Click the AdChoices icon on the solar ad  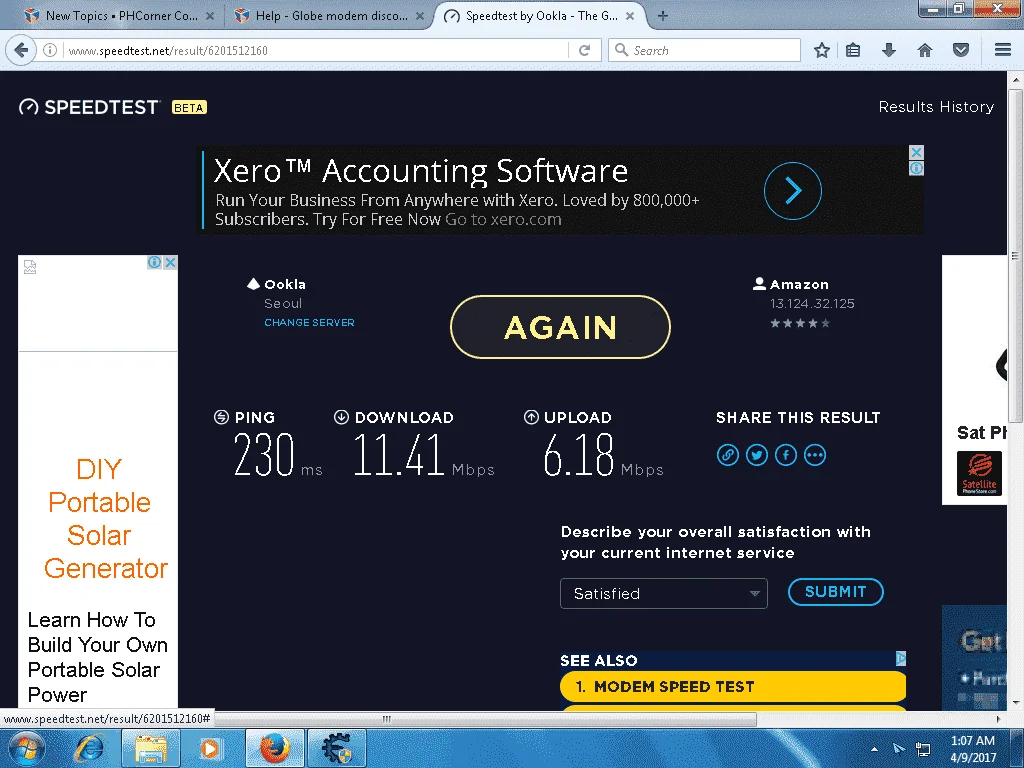pyautogui.click(x=154, y=262)
